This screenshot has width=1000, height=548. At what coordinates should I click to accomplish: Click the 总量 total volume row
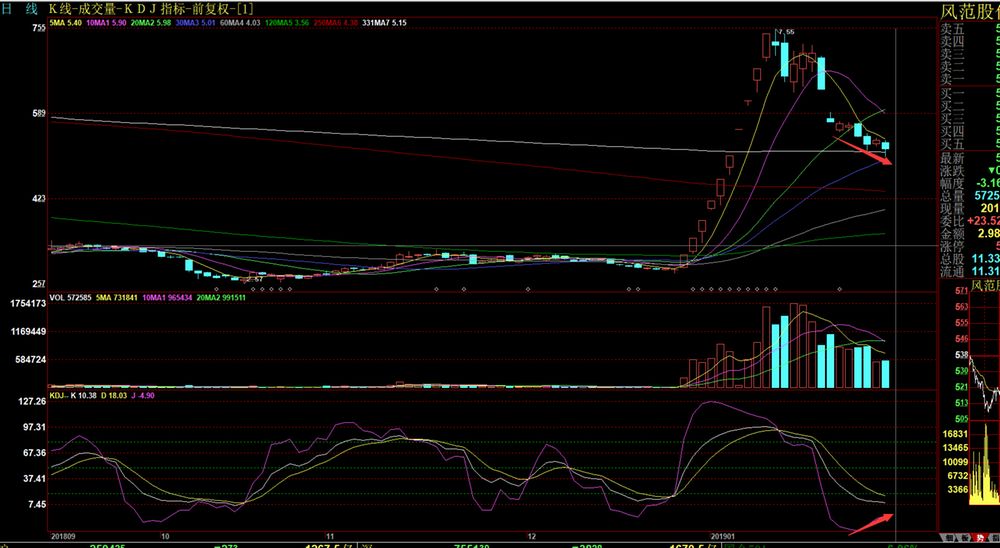point(970,196)
